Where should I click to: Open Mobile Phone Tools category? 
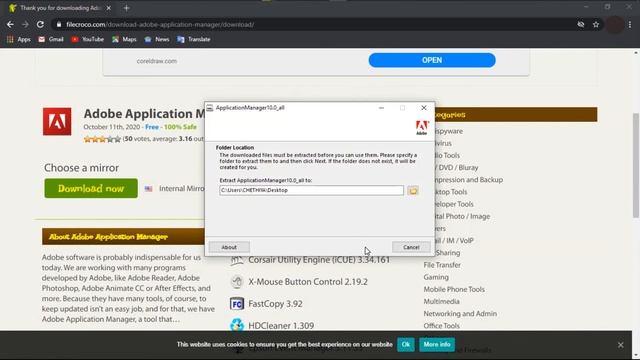pos(454,289)
